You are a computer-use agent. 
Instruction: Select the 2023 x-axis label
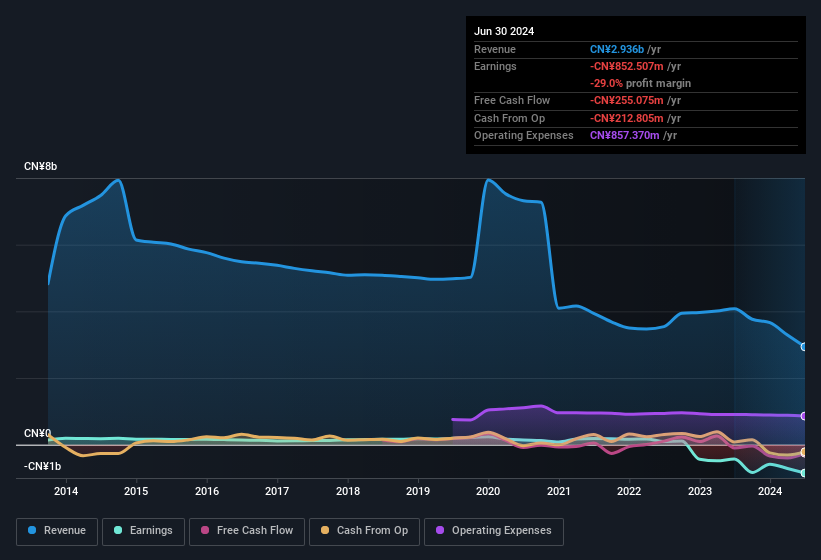[700, 491]
